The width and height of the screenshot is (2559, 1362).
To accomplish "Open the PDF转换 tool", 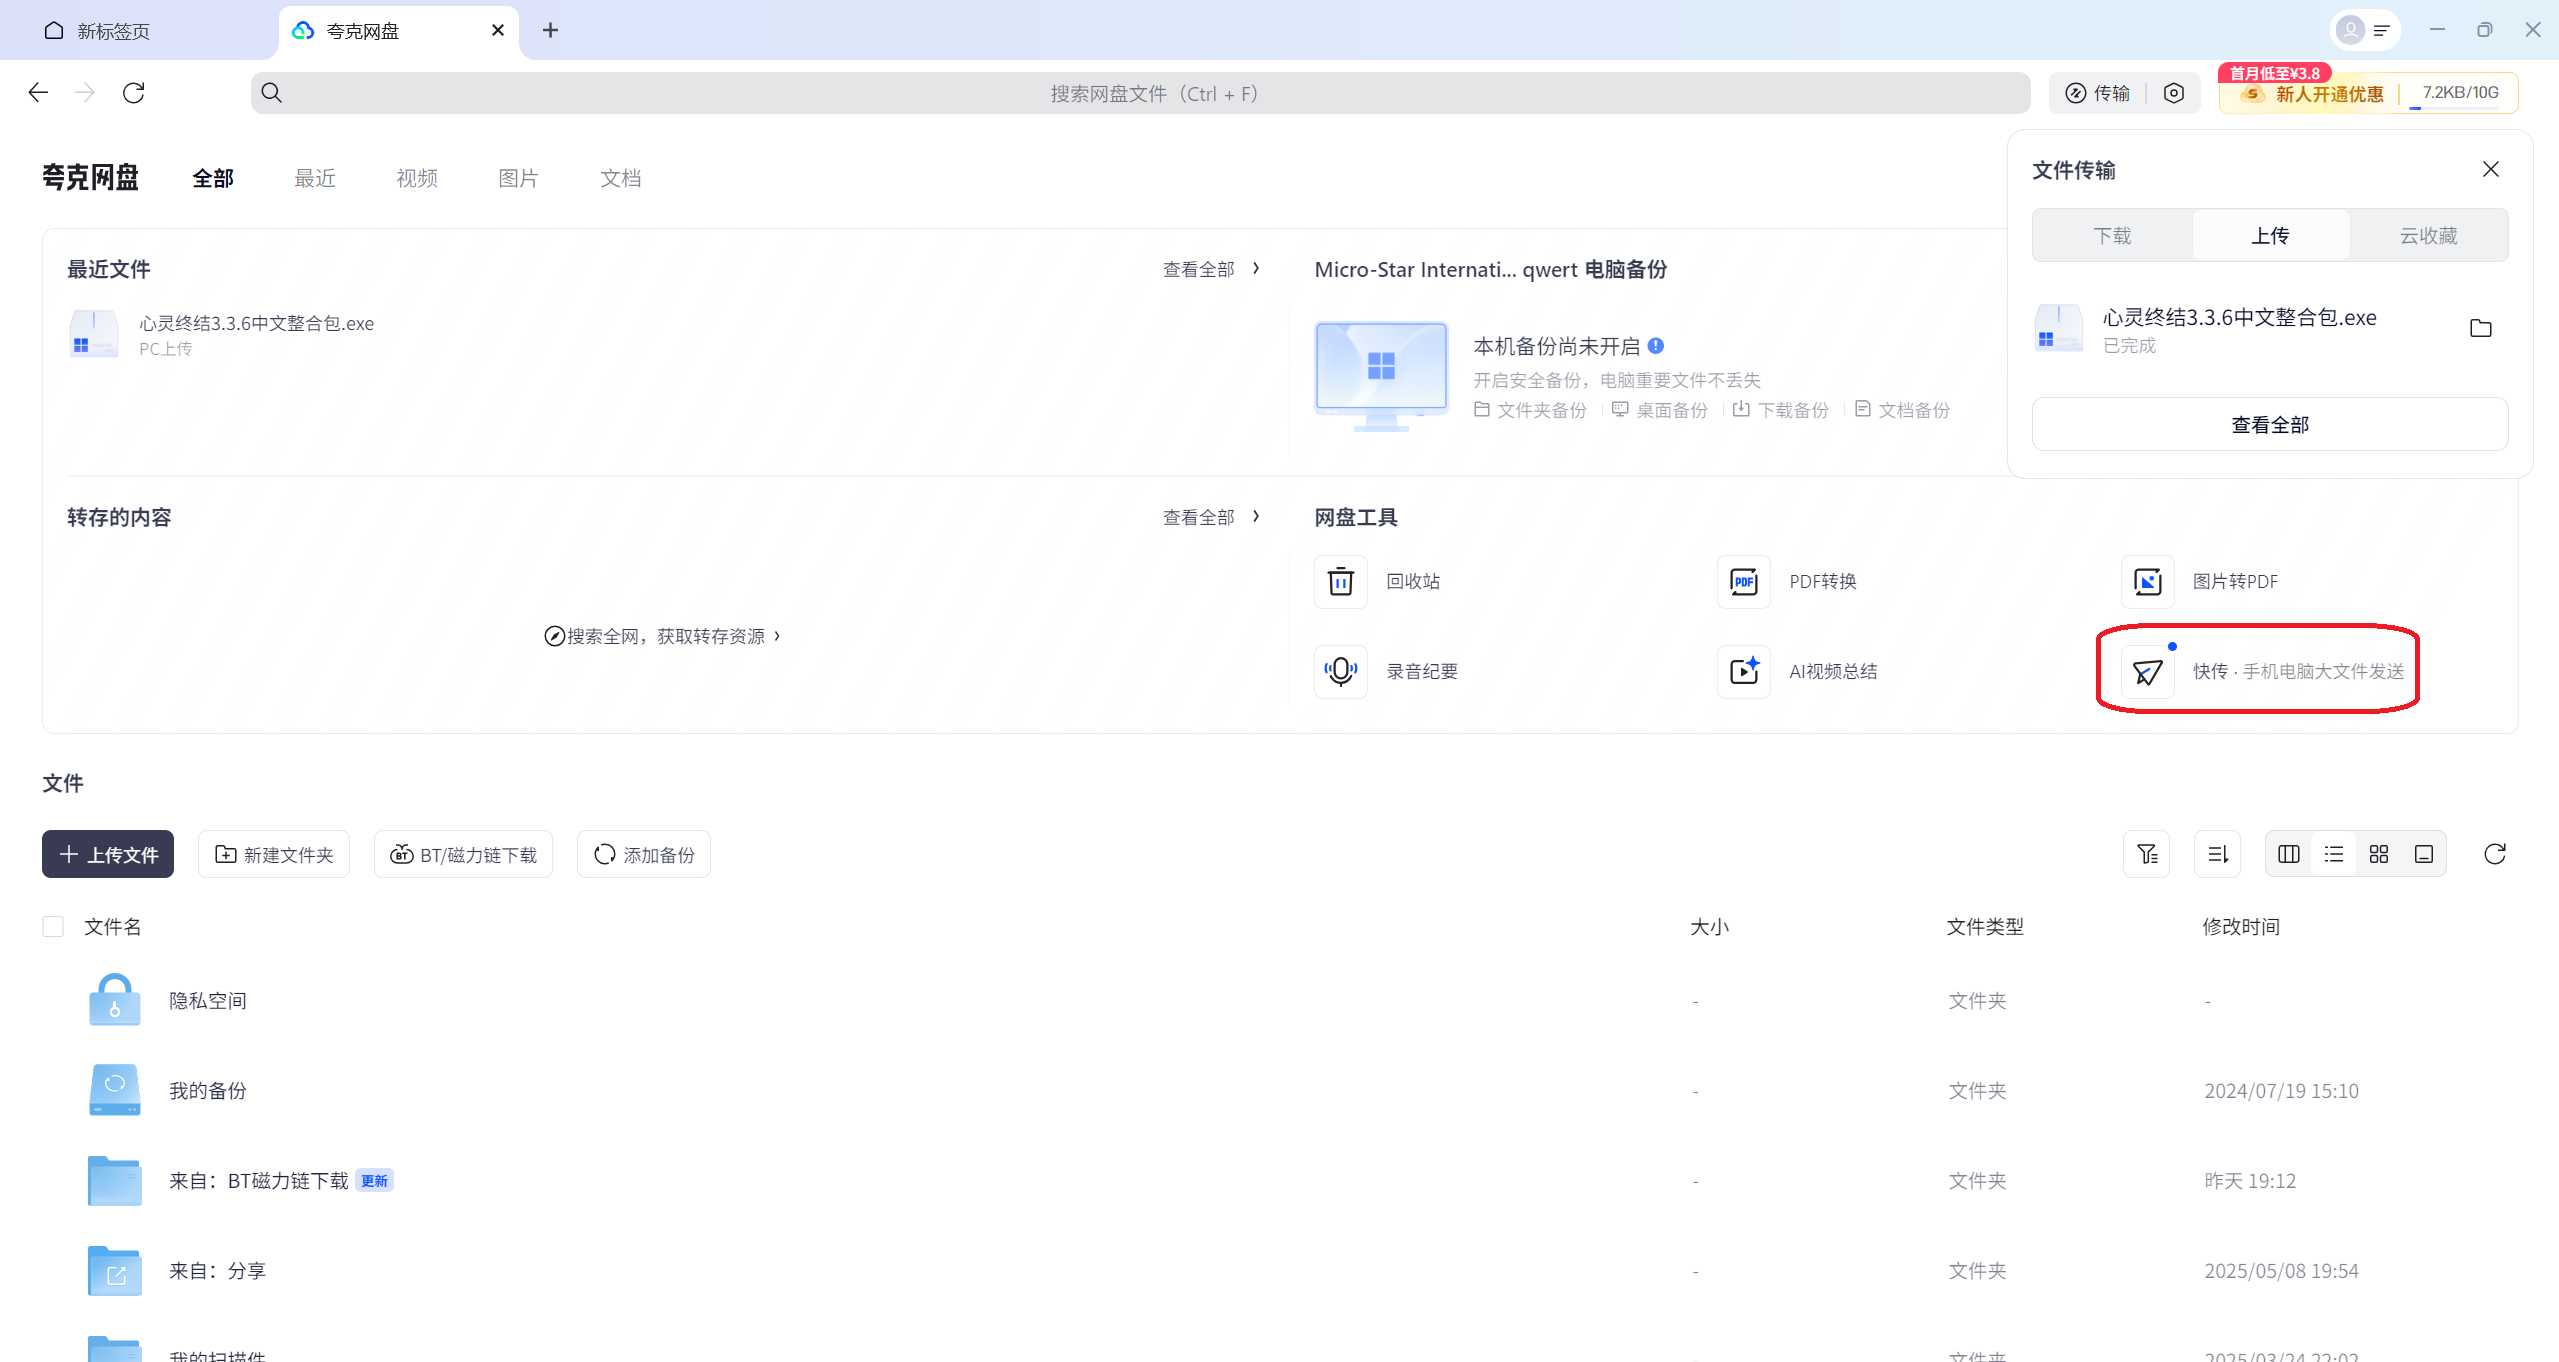I will [x=1787, y=582].
